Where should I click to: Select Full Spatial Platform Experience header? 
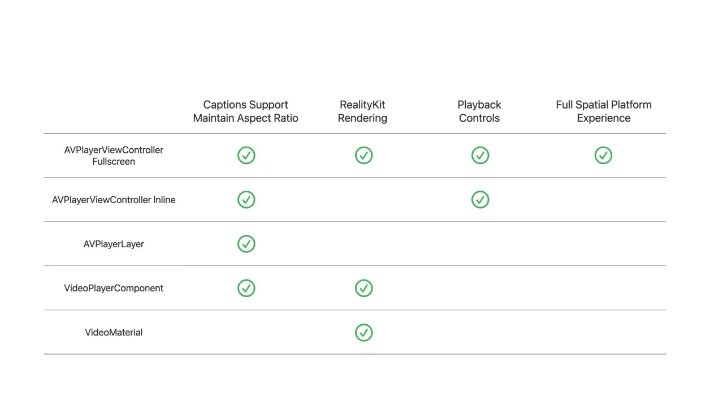tap(603, 111)
